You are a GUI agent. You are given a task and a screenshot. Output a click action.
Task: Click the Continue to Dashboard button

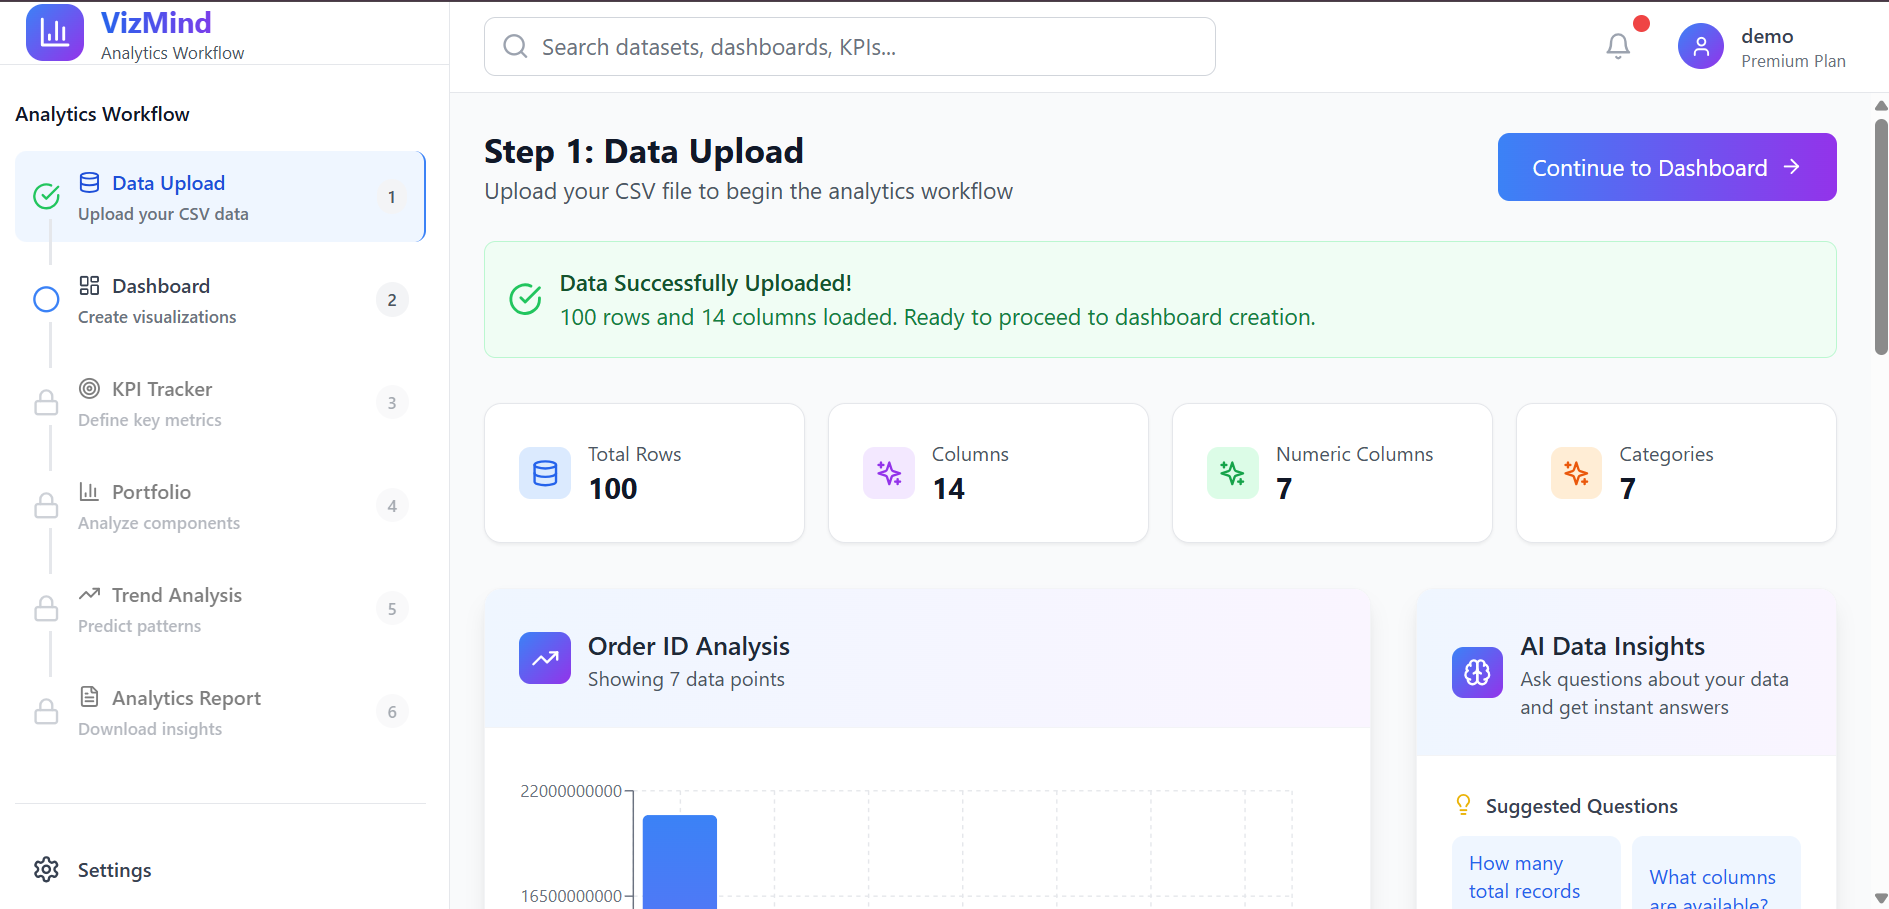1667,167
